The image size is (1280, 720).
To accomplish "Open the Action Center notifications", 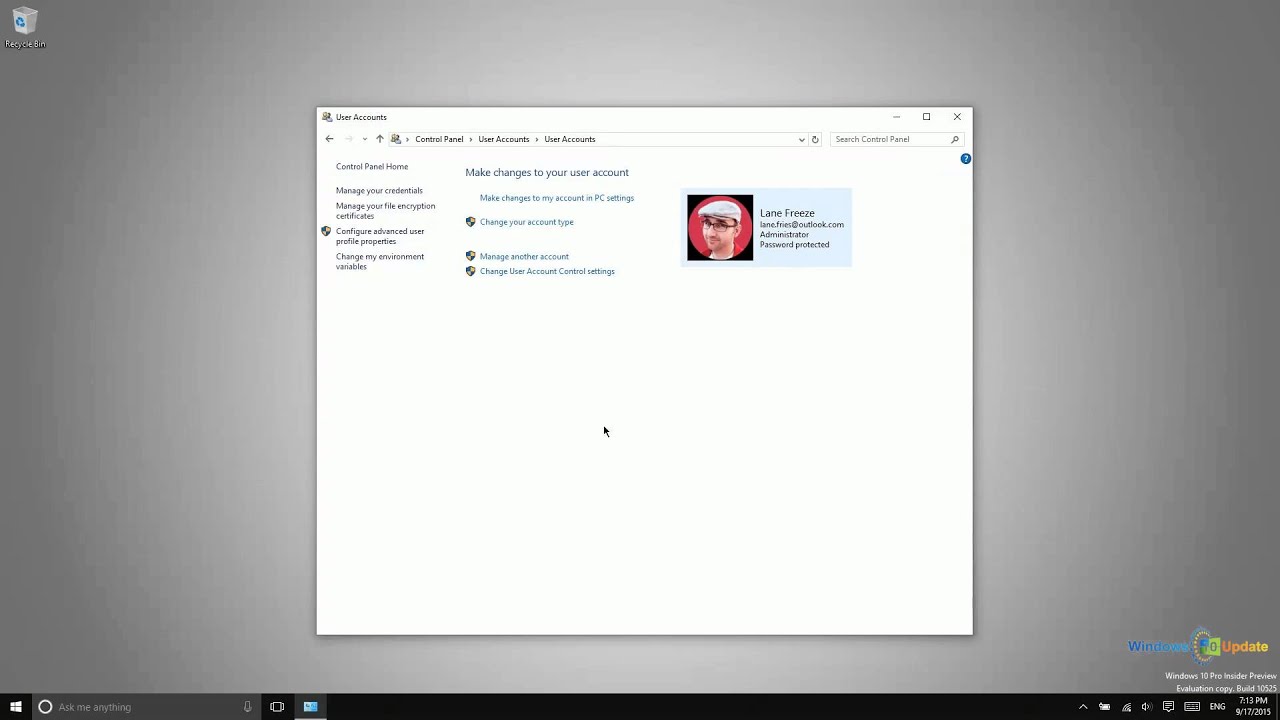I will tap(1168, 707).
